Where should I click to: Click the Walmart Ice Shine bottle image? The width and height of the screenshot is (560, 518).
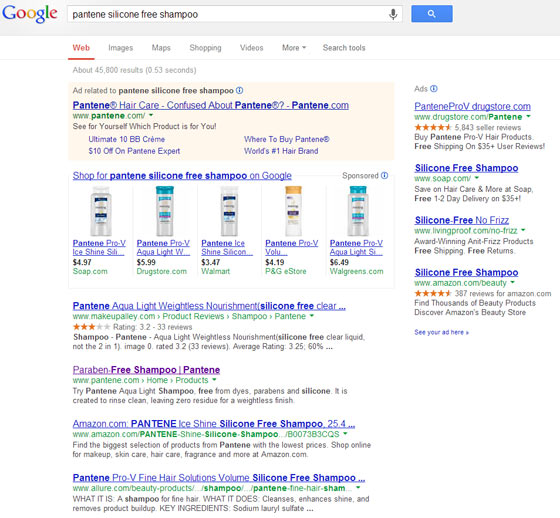[x=229, y=211]
